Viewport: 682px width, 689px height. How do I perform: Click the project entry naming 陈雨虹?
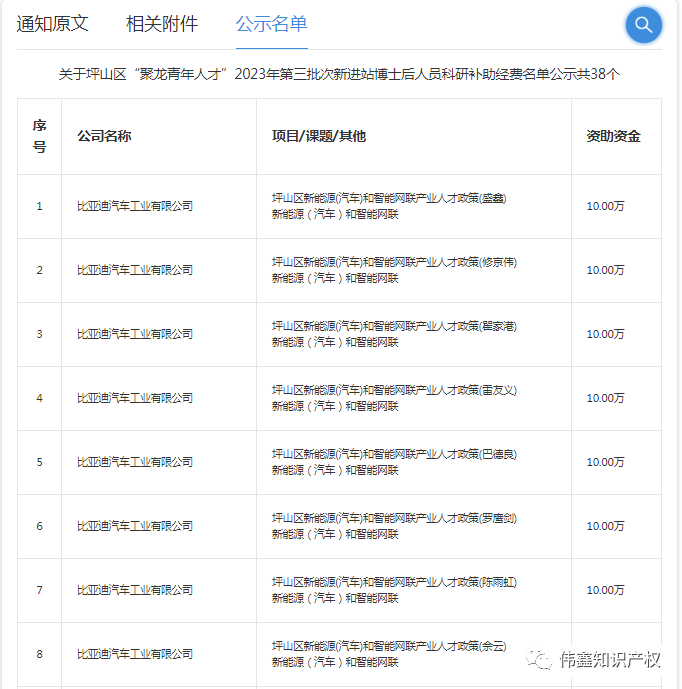click(394, 590)
